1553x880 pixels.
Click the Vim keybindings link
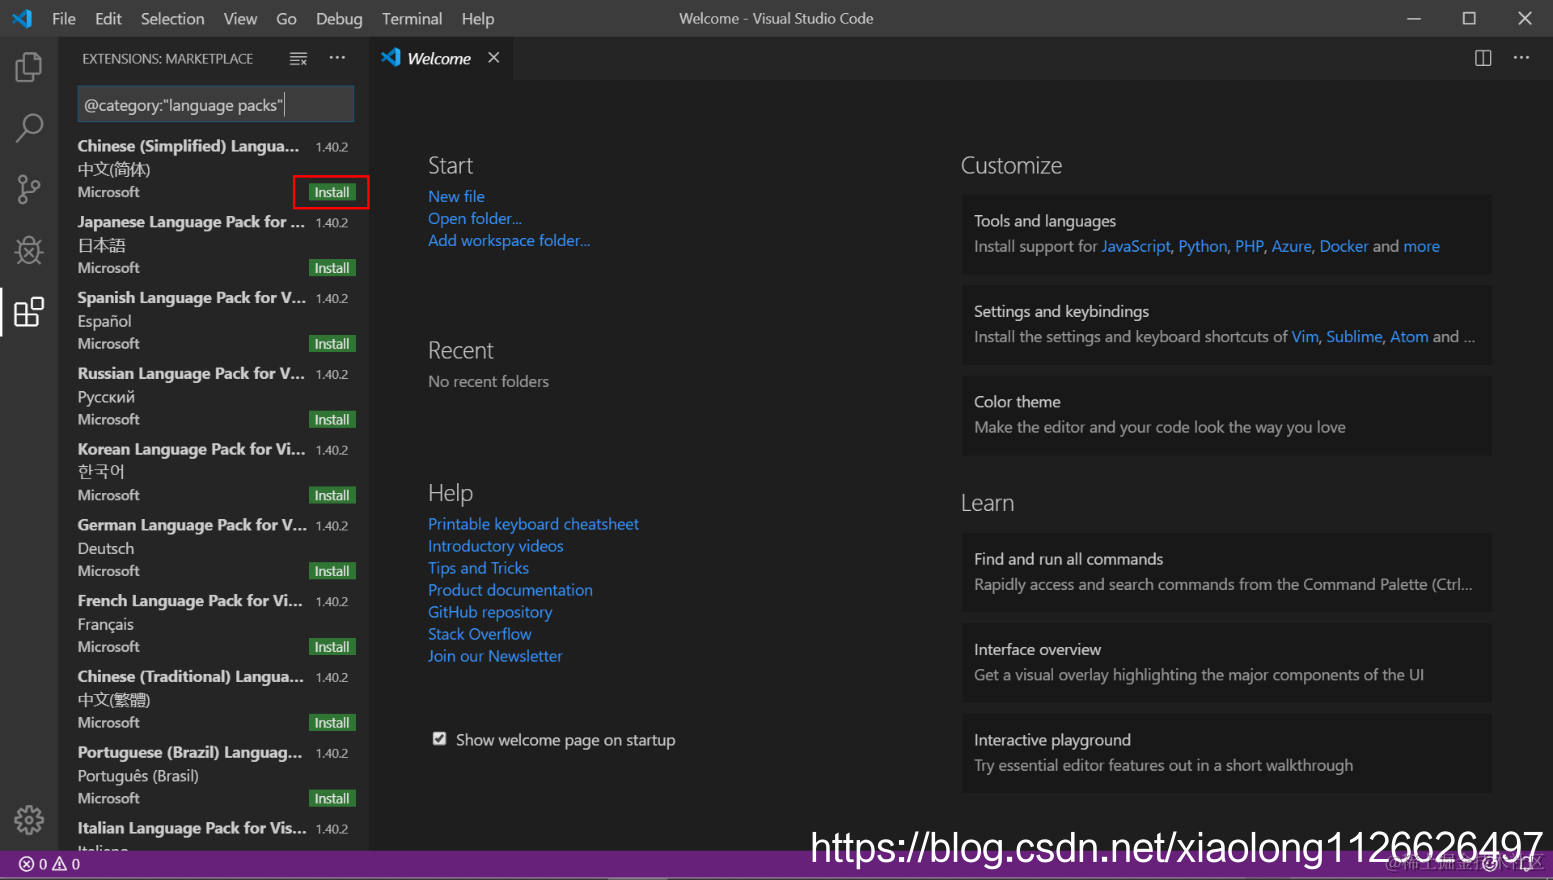coord(1305,336)
